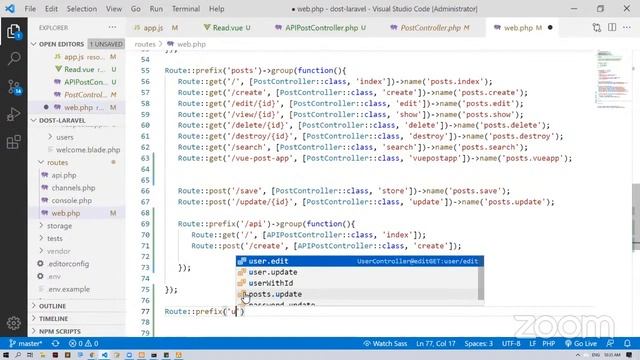Click VS Code icon in taskbar

point(104,355)
